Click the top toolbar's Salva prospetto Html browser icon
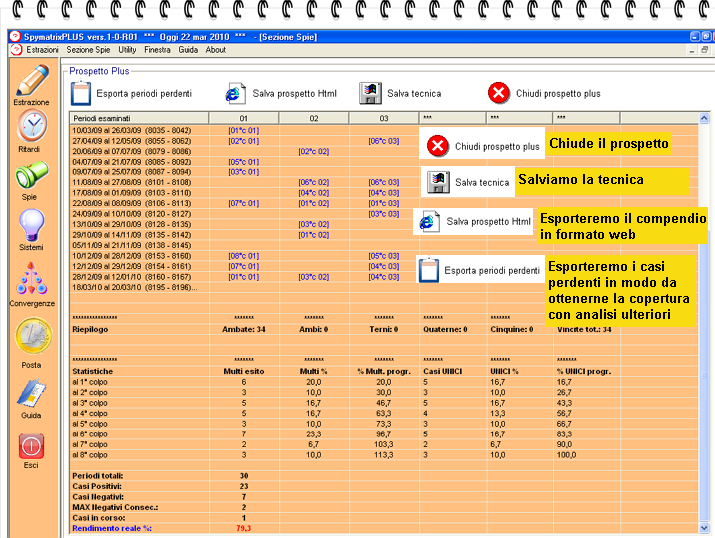The height and width of the screenshot is (538, 715). (236, 93)
